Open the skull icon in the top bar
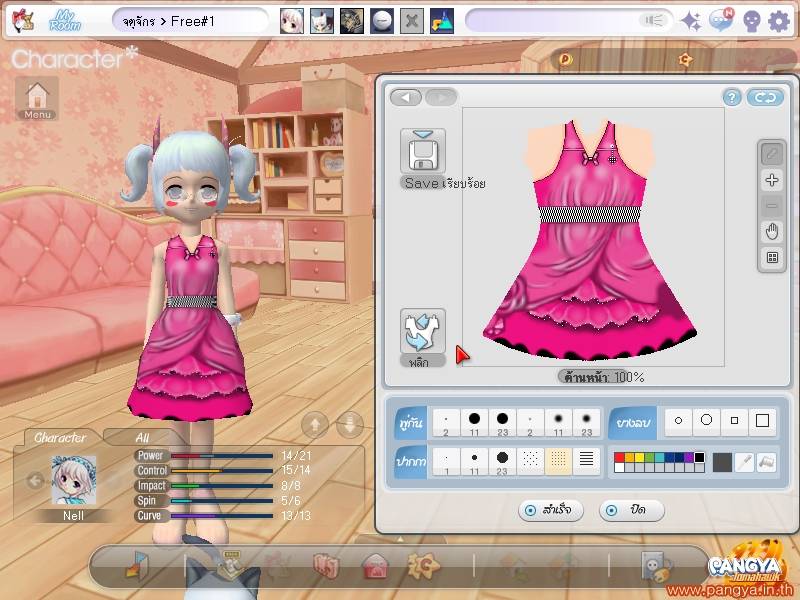 click(x=751, y=21)
